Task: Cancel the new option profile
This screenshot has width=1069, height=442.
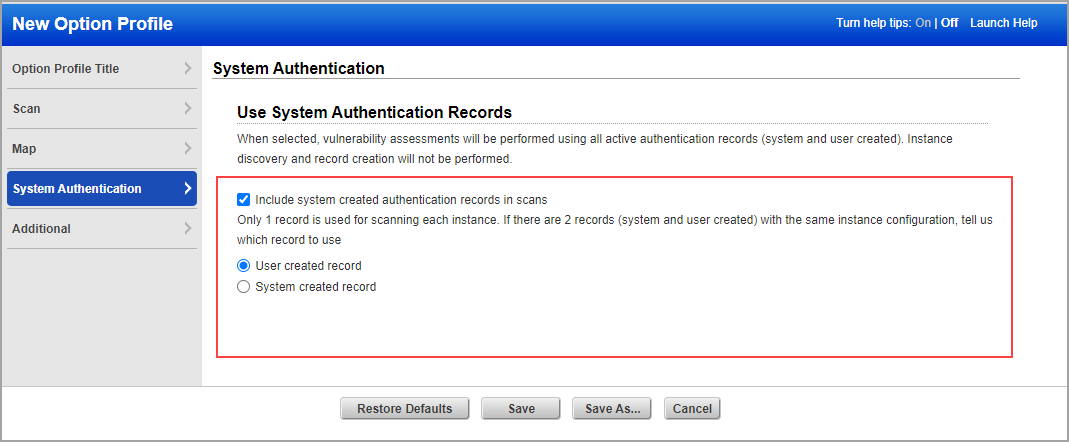Action: click(x=692, y=409)
